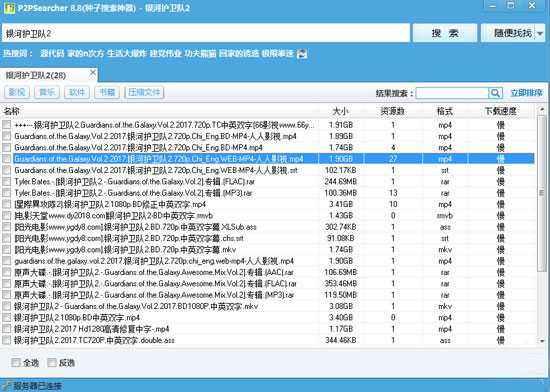Click the picture icon after hot keywords
Screen dimensions: 550x392
point(302,54)
